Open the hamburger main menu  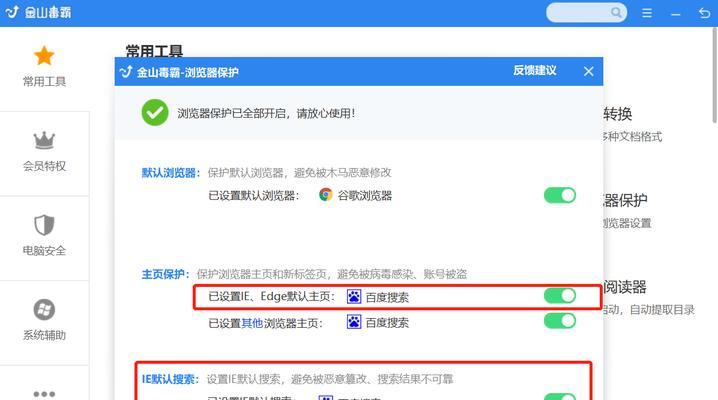coord(647,13)
